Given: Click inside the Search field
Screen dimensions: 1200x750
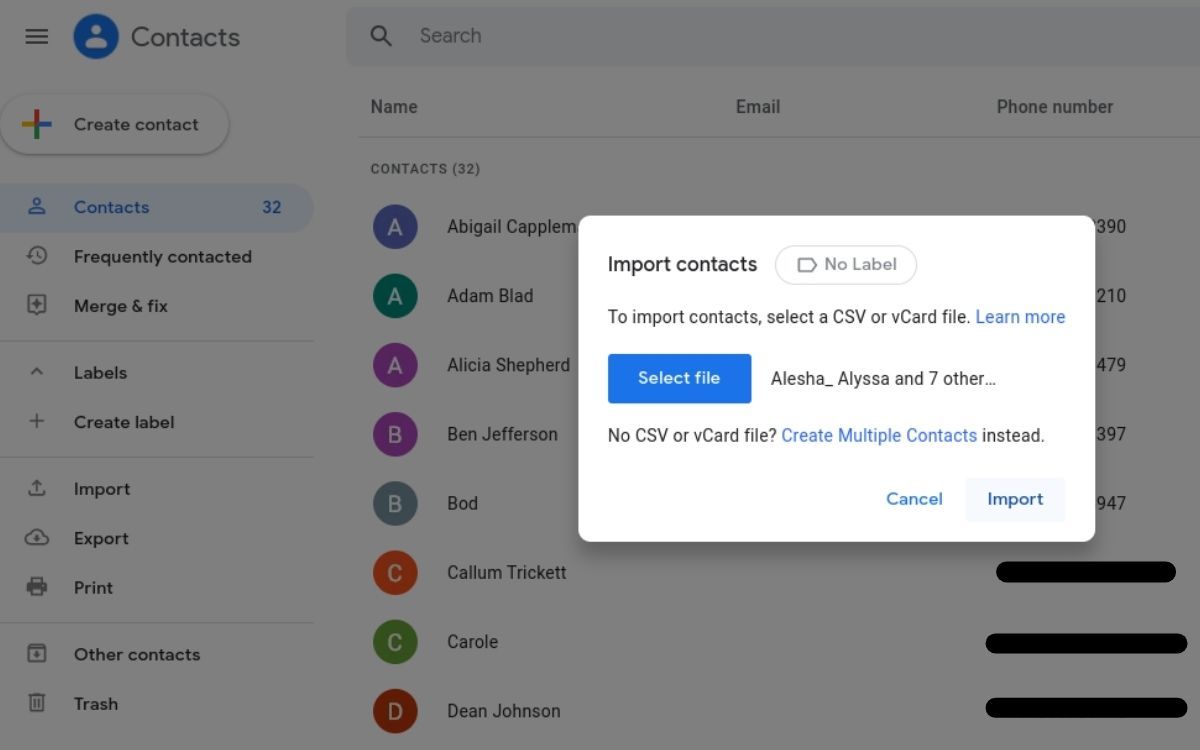Looking at the screenshot, I should point(500,35).
